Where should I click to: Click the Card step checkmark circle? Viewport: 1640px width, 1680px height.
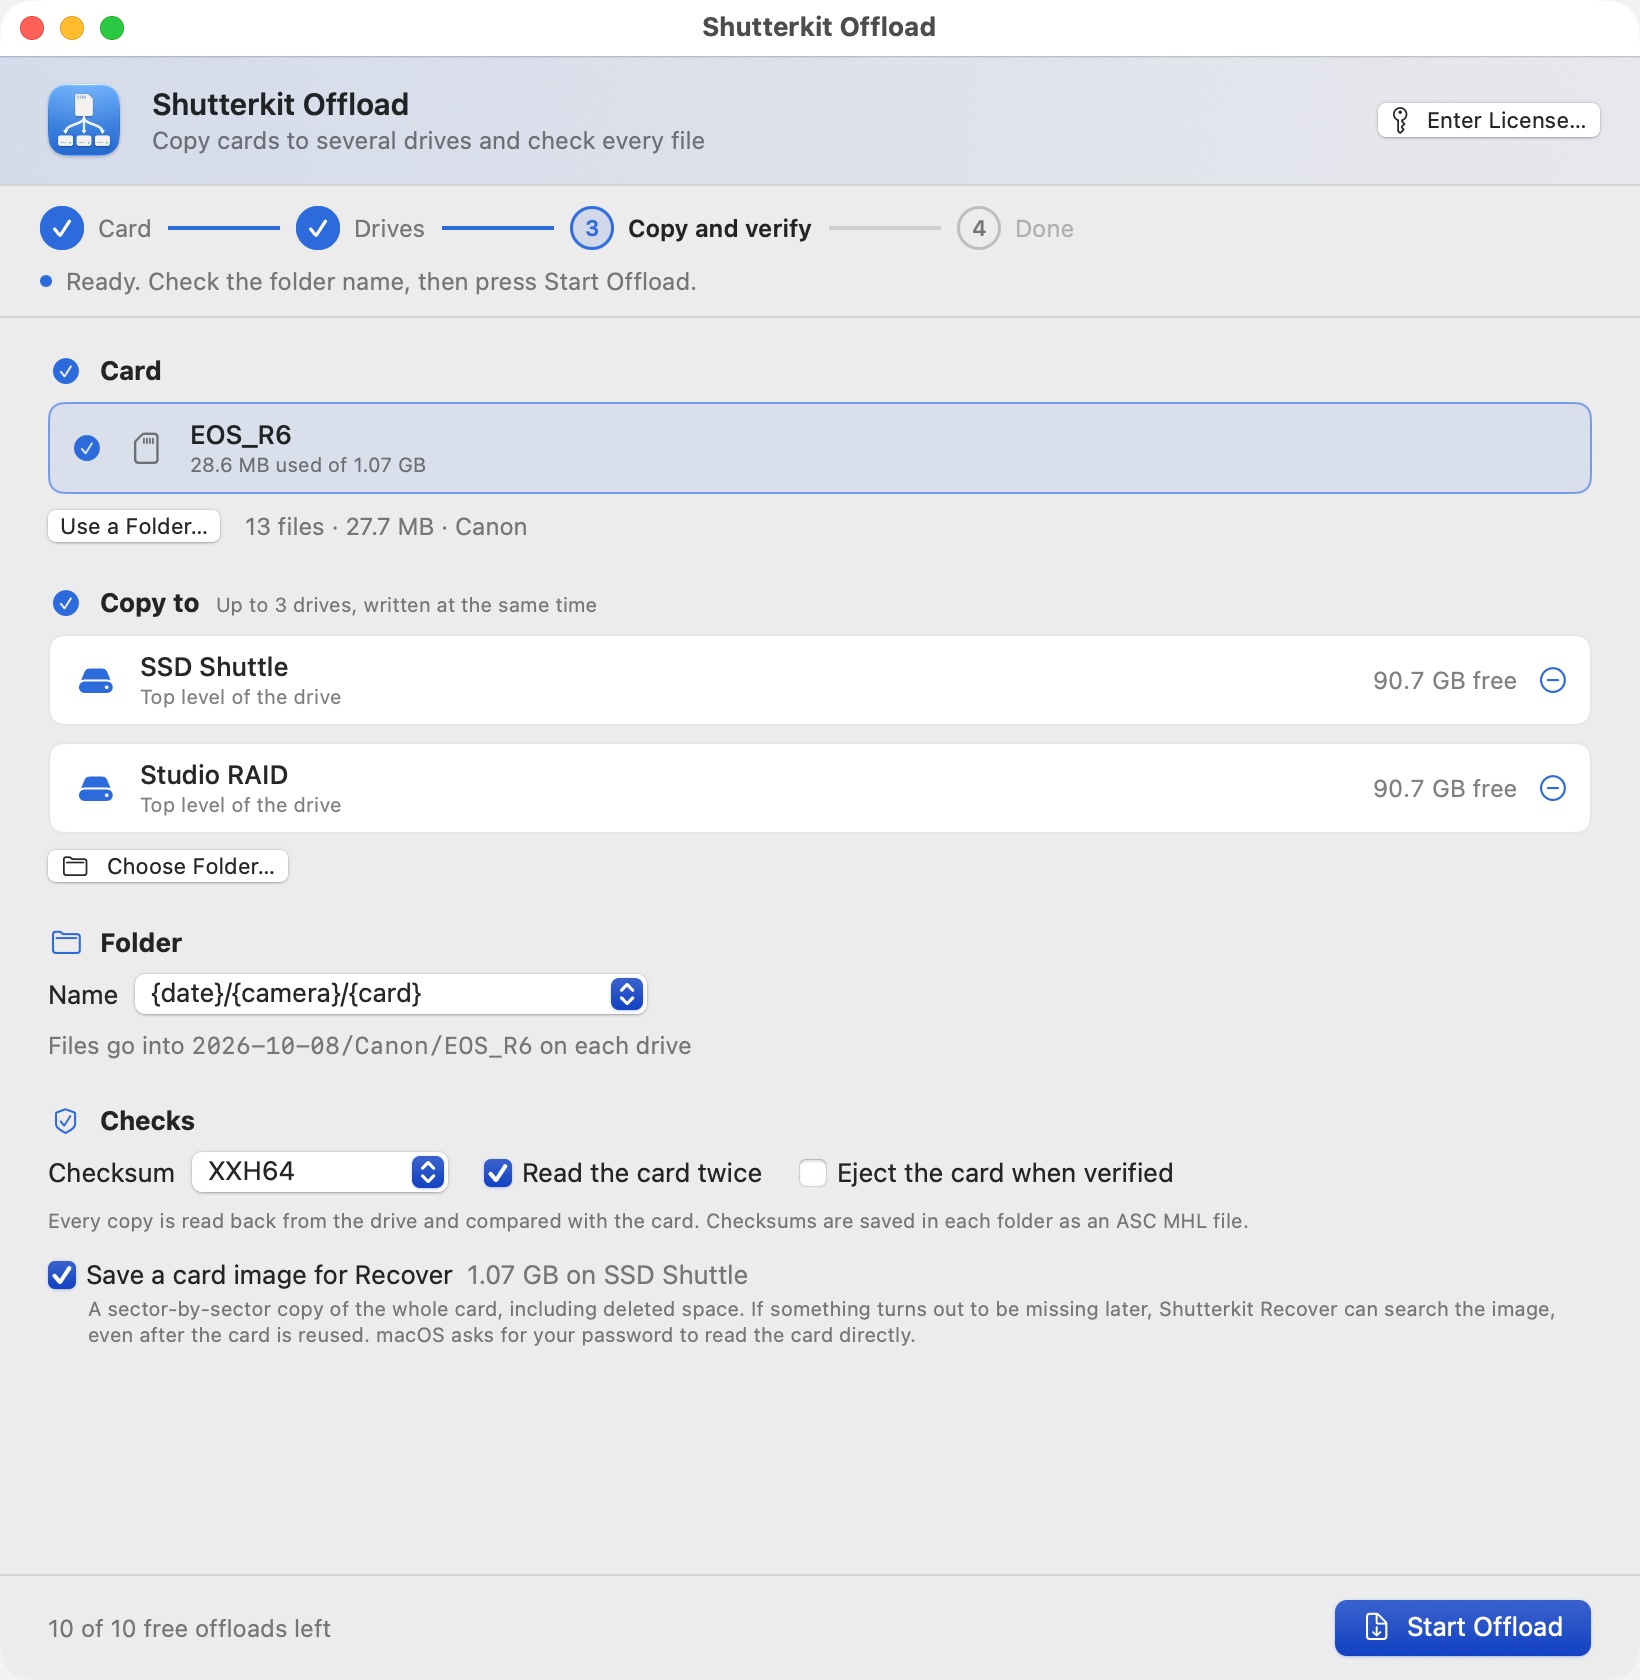click(62, 229)
